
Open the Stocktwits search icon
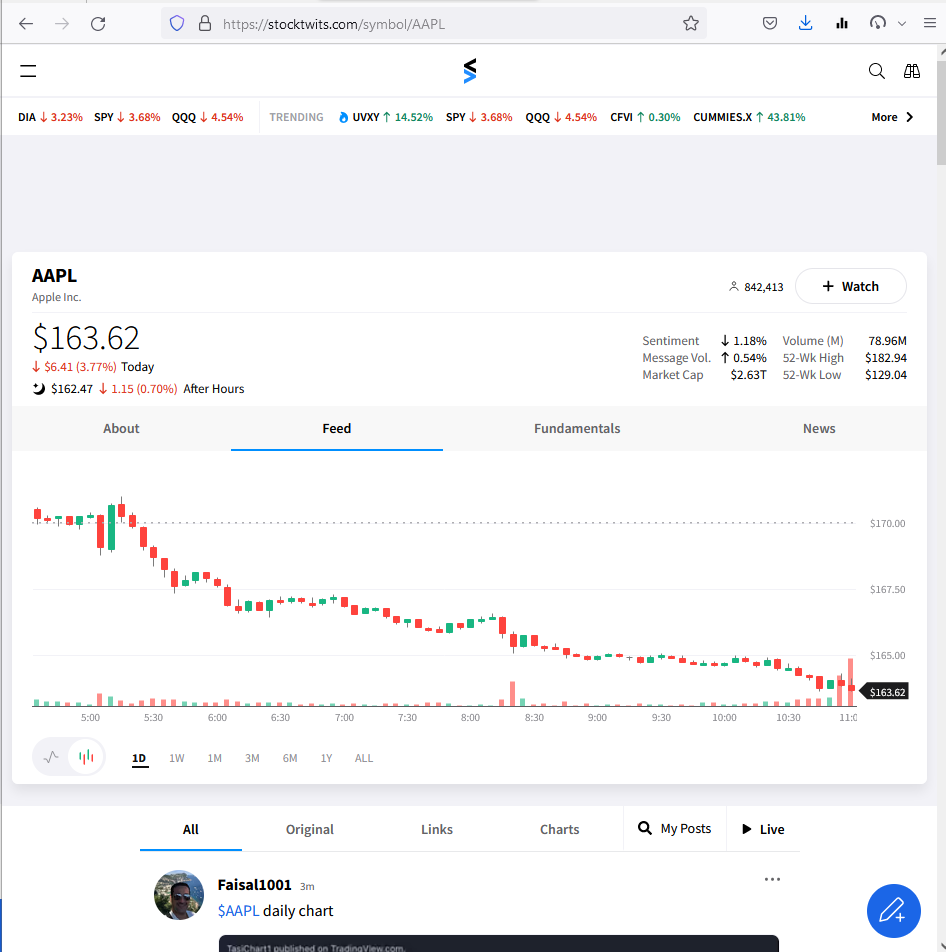point(877,71)
